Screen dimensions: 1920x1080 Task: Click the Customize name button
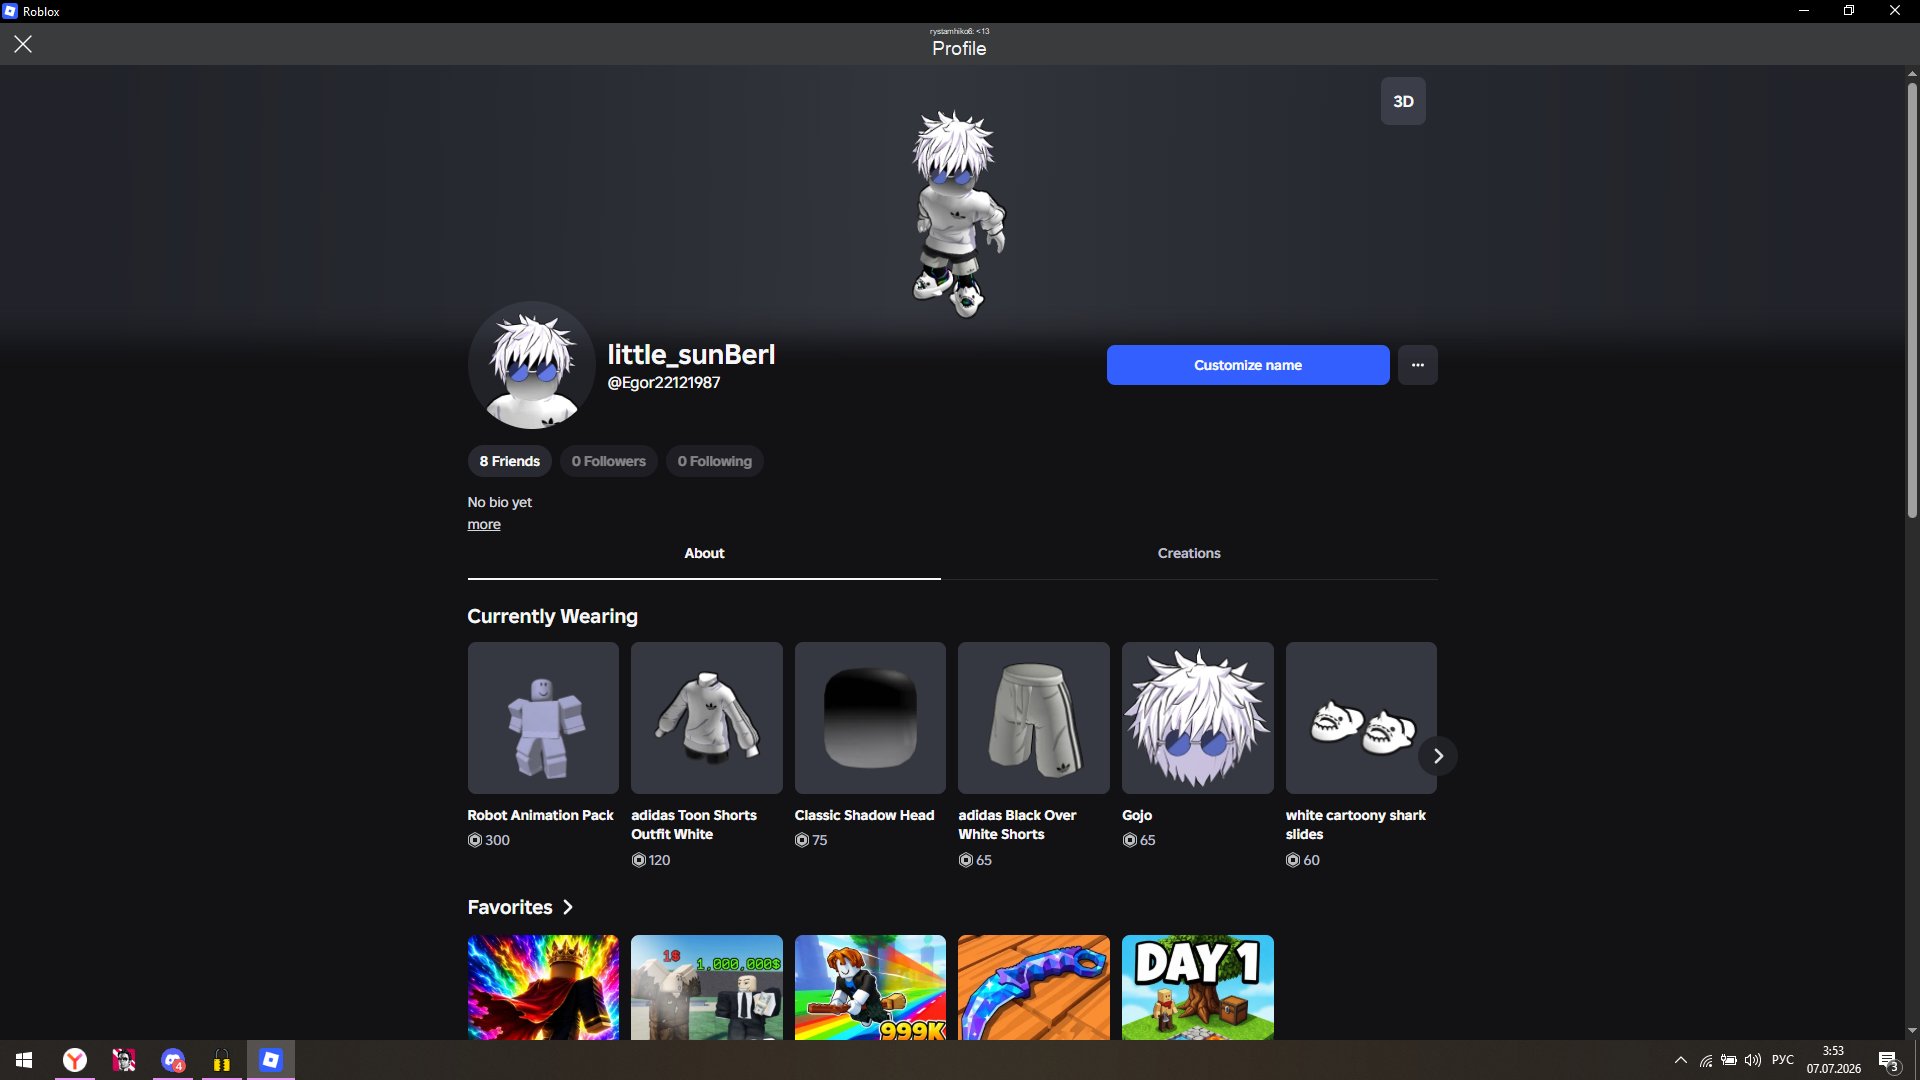coord(1248,365)
